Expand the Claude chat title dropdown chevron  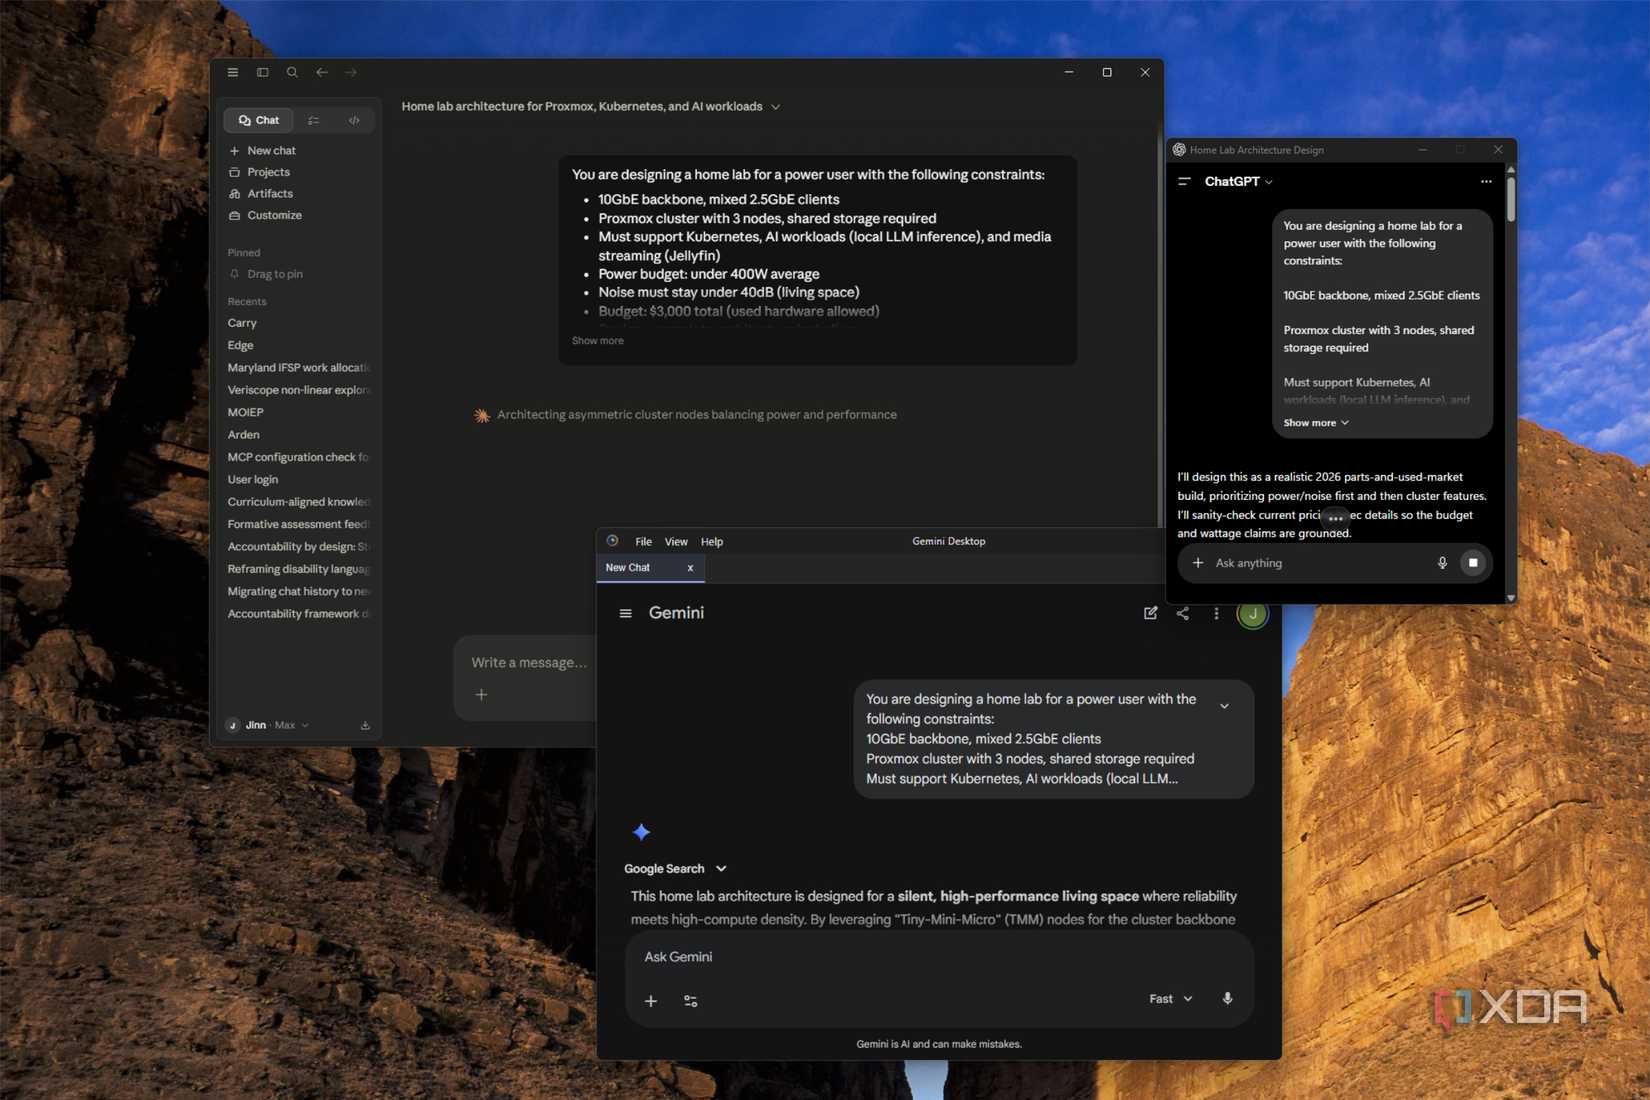776,107
